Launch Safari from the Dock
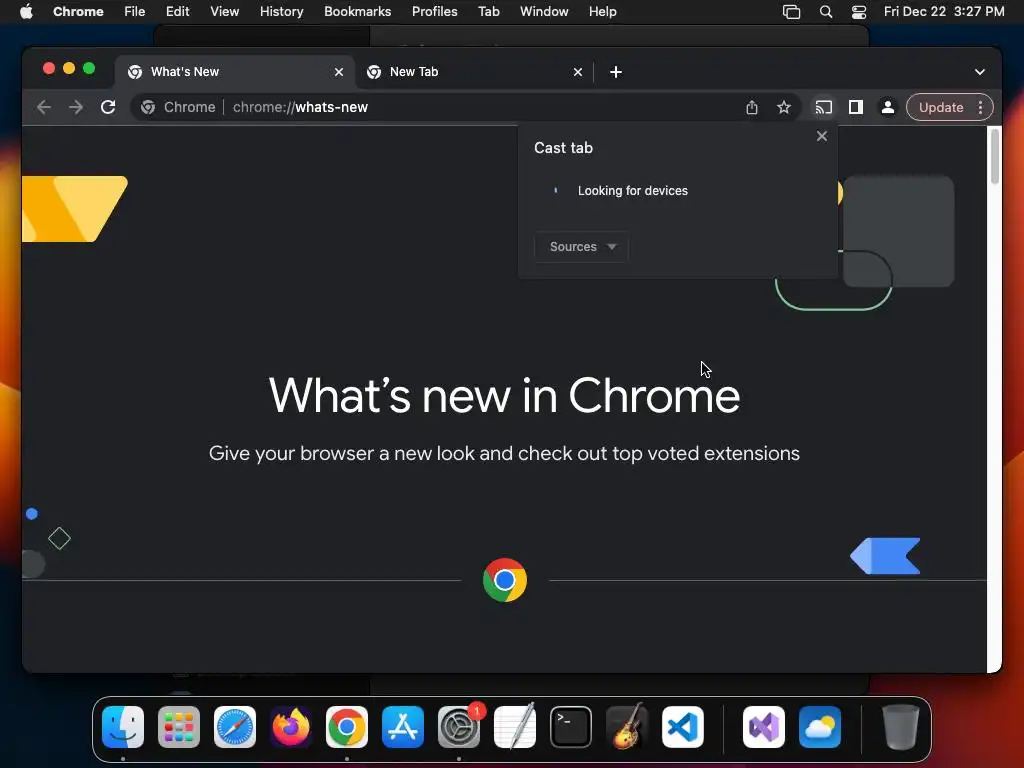This screenshot has width=1024, height=768. pos(235,727)
